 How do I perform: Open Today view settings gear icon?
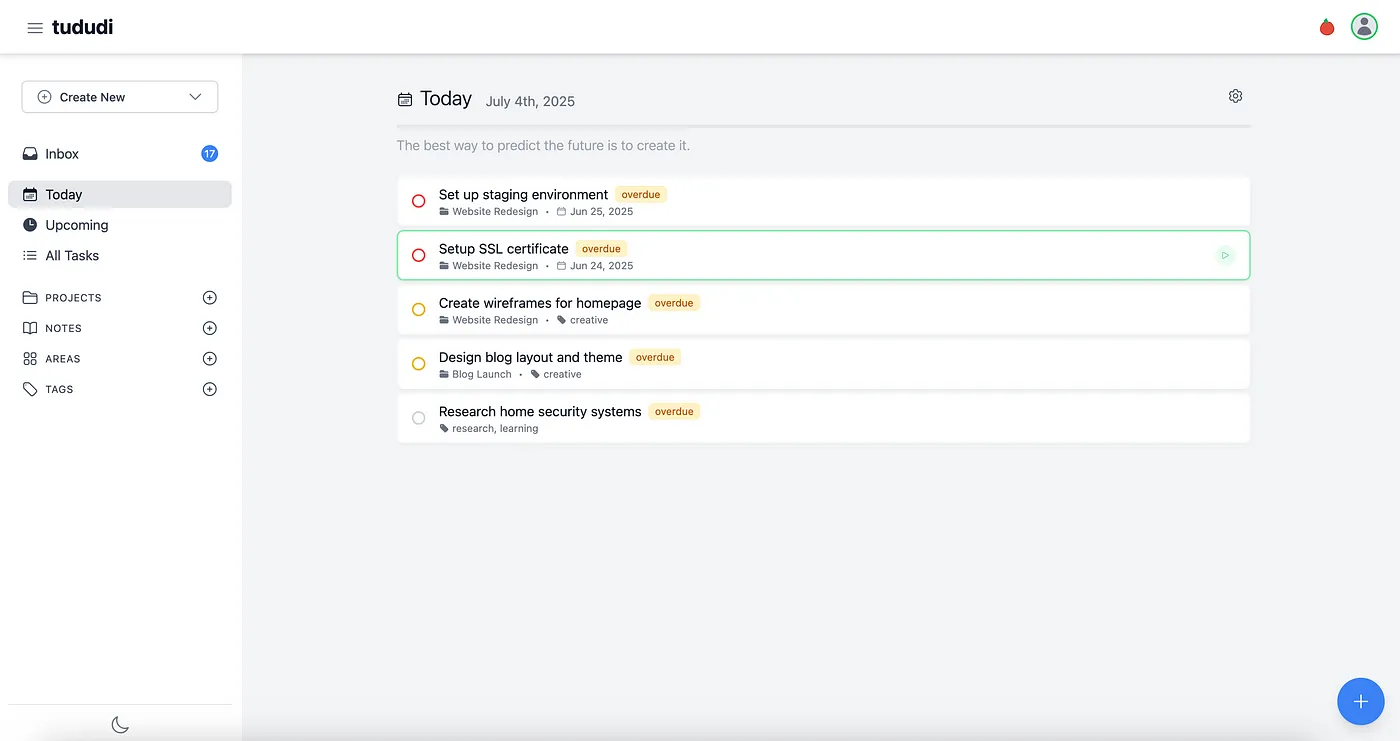(1235, 96)
